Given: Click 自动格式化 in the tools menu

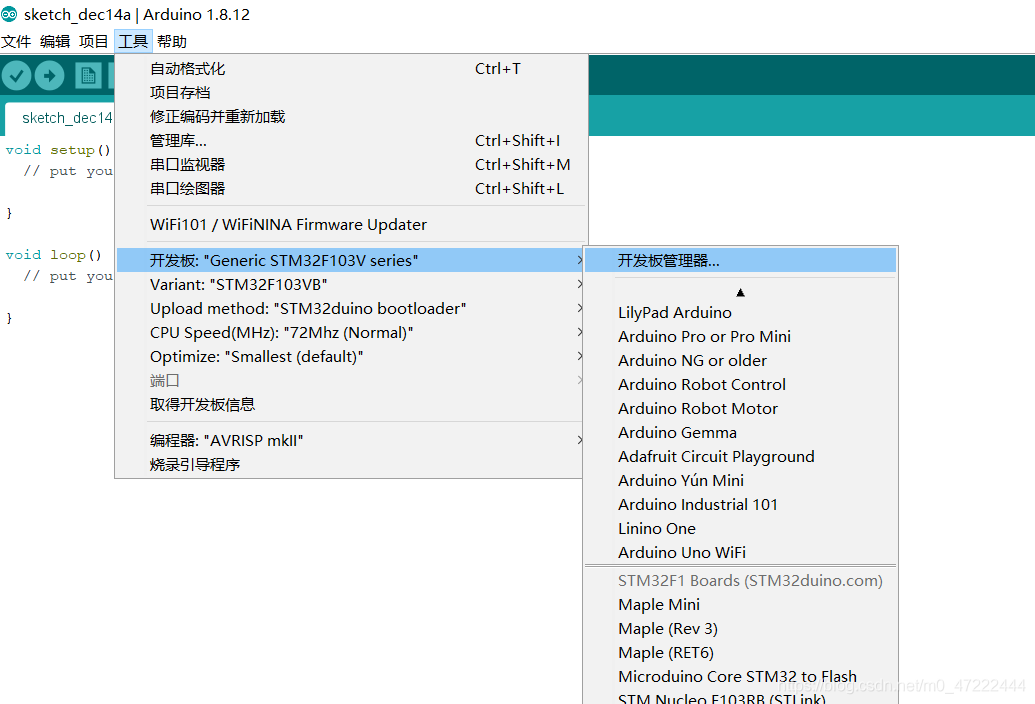Looking at the screenshot, I should pos(188,69).
